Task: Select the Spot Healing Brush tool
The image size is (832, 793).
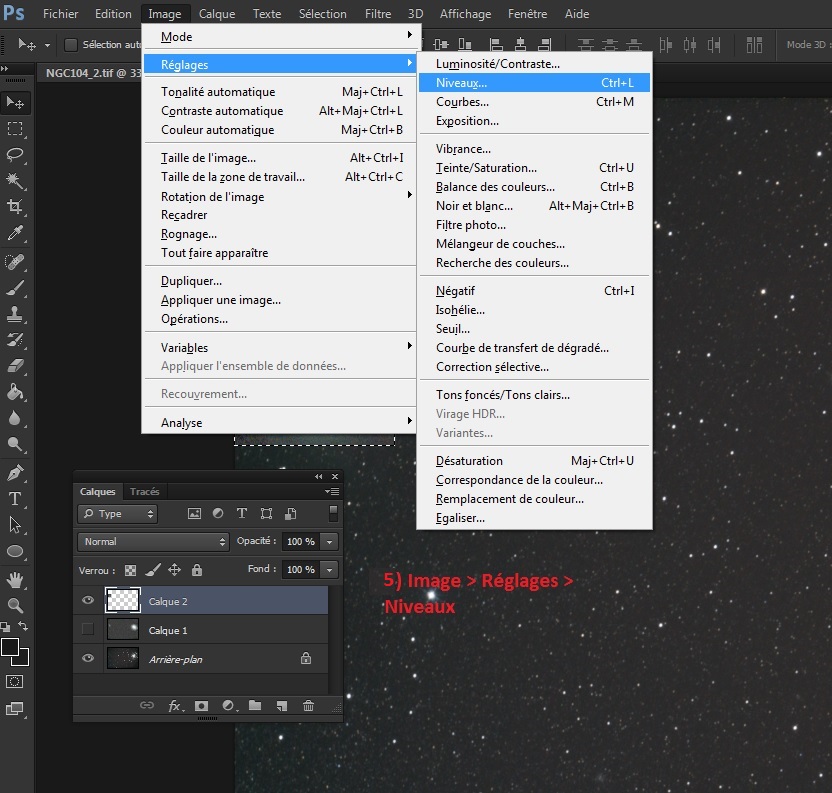Action: click(x=15, y=262)
